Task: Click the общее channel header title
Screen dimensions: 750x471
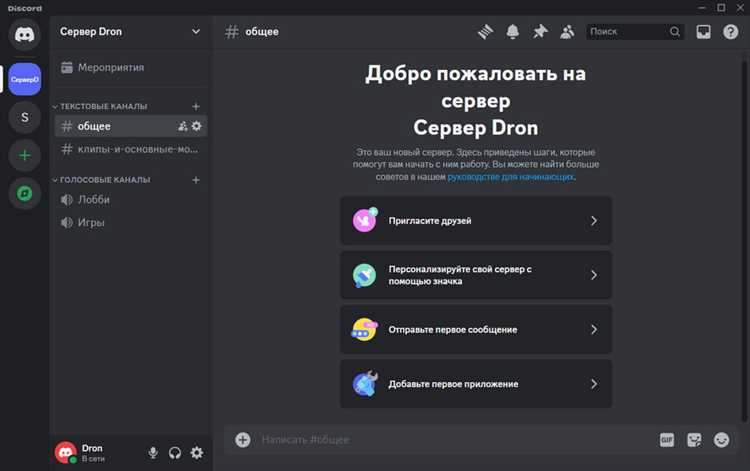Action: coord(262,32)
